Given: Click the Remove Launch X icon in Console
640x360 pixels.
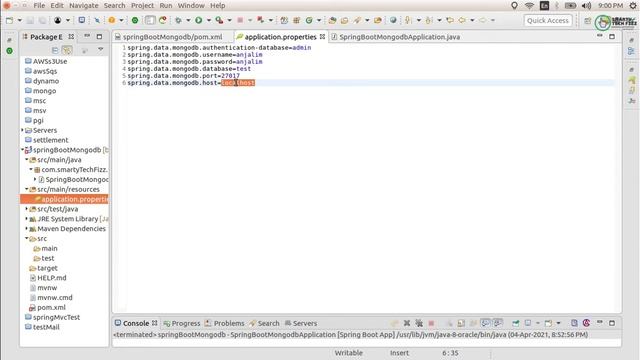Looking at the screenshot, I should pos(407,323).
